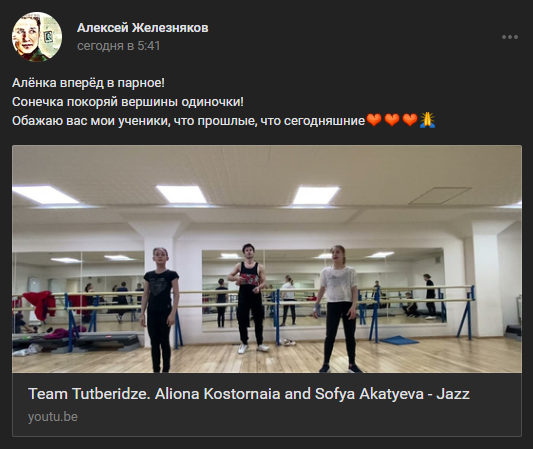Click the author name Алексей Железняков
533x449 pixels.
(142, 28)
